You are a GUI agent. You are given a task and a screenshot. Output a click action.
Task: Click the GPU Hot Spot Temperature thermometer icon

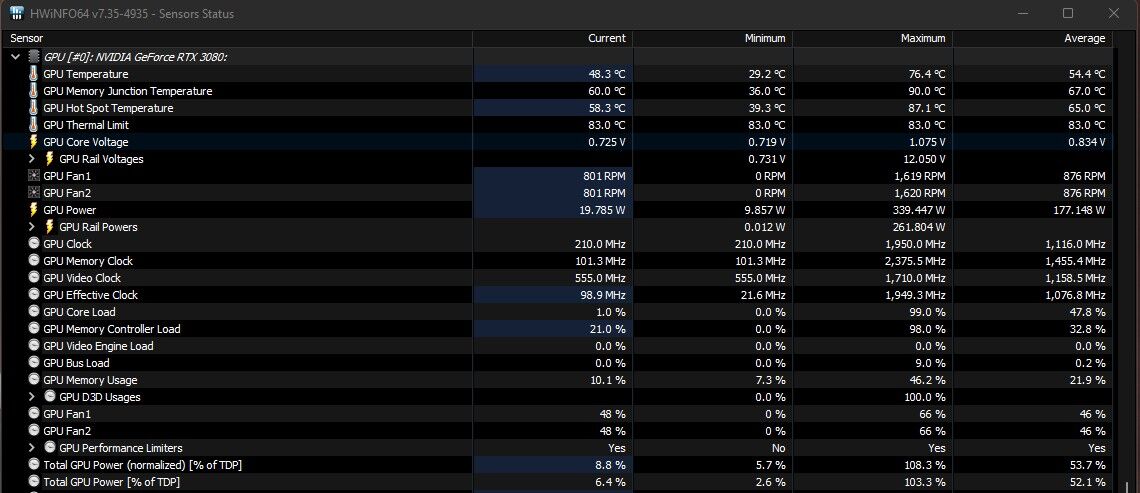coord(33,108)
